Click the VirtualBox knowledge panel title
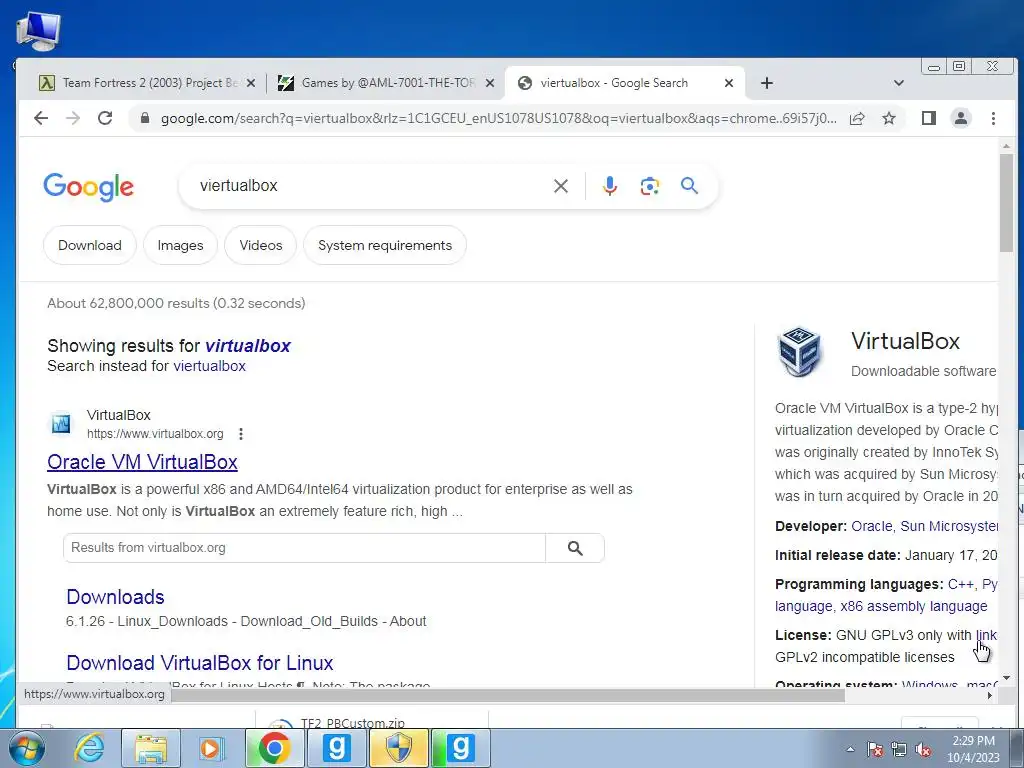This screenshot has width=1024, height=768. [x=905, y=341]
